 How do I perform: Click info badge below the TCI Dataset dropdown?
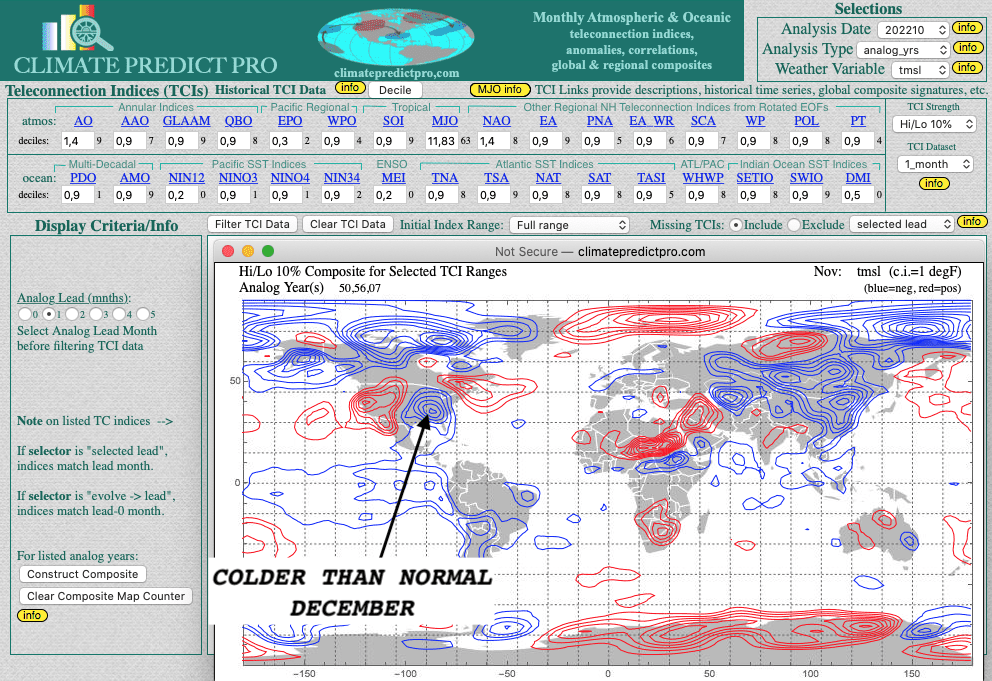click(933, 184)
